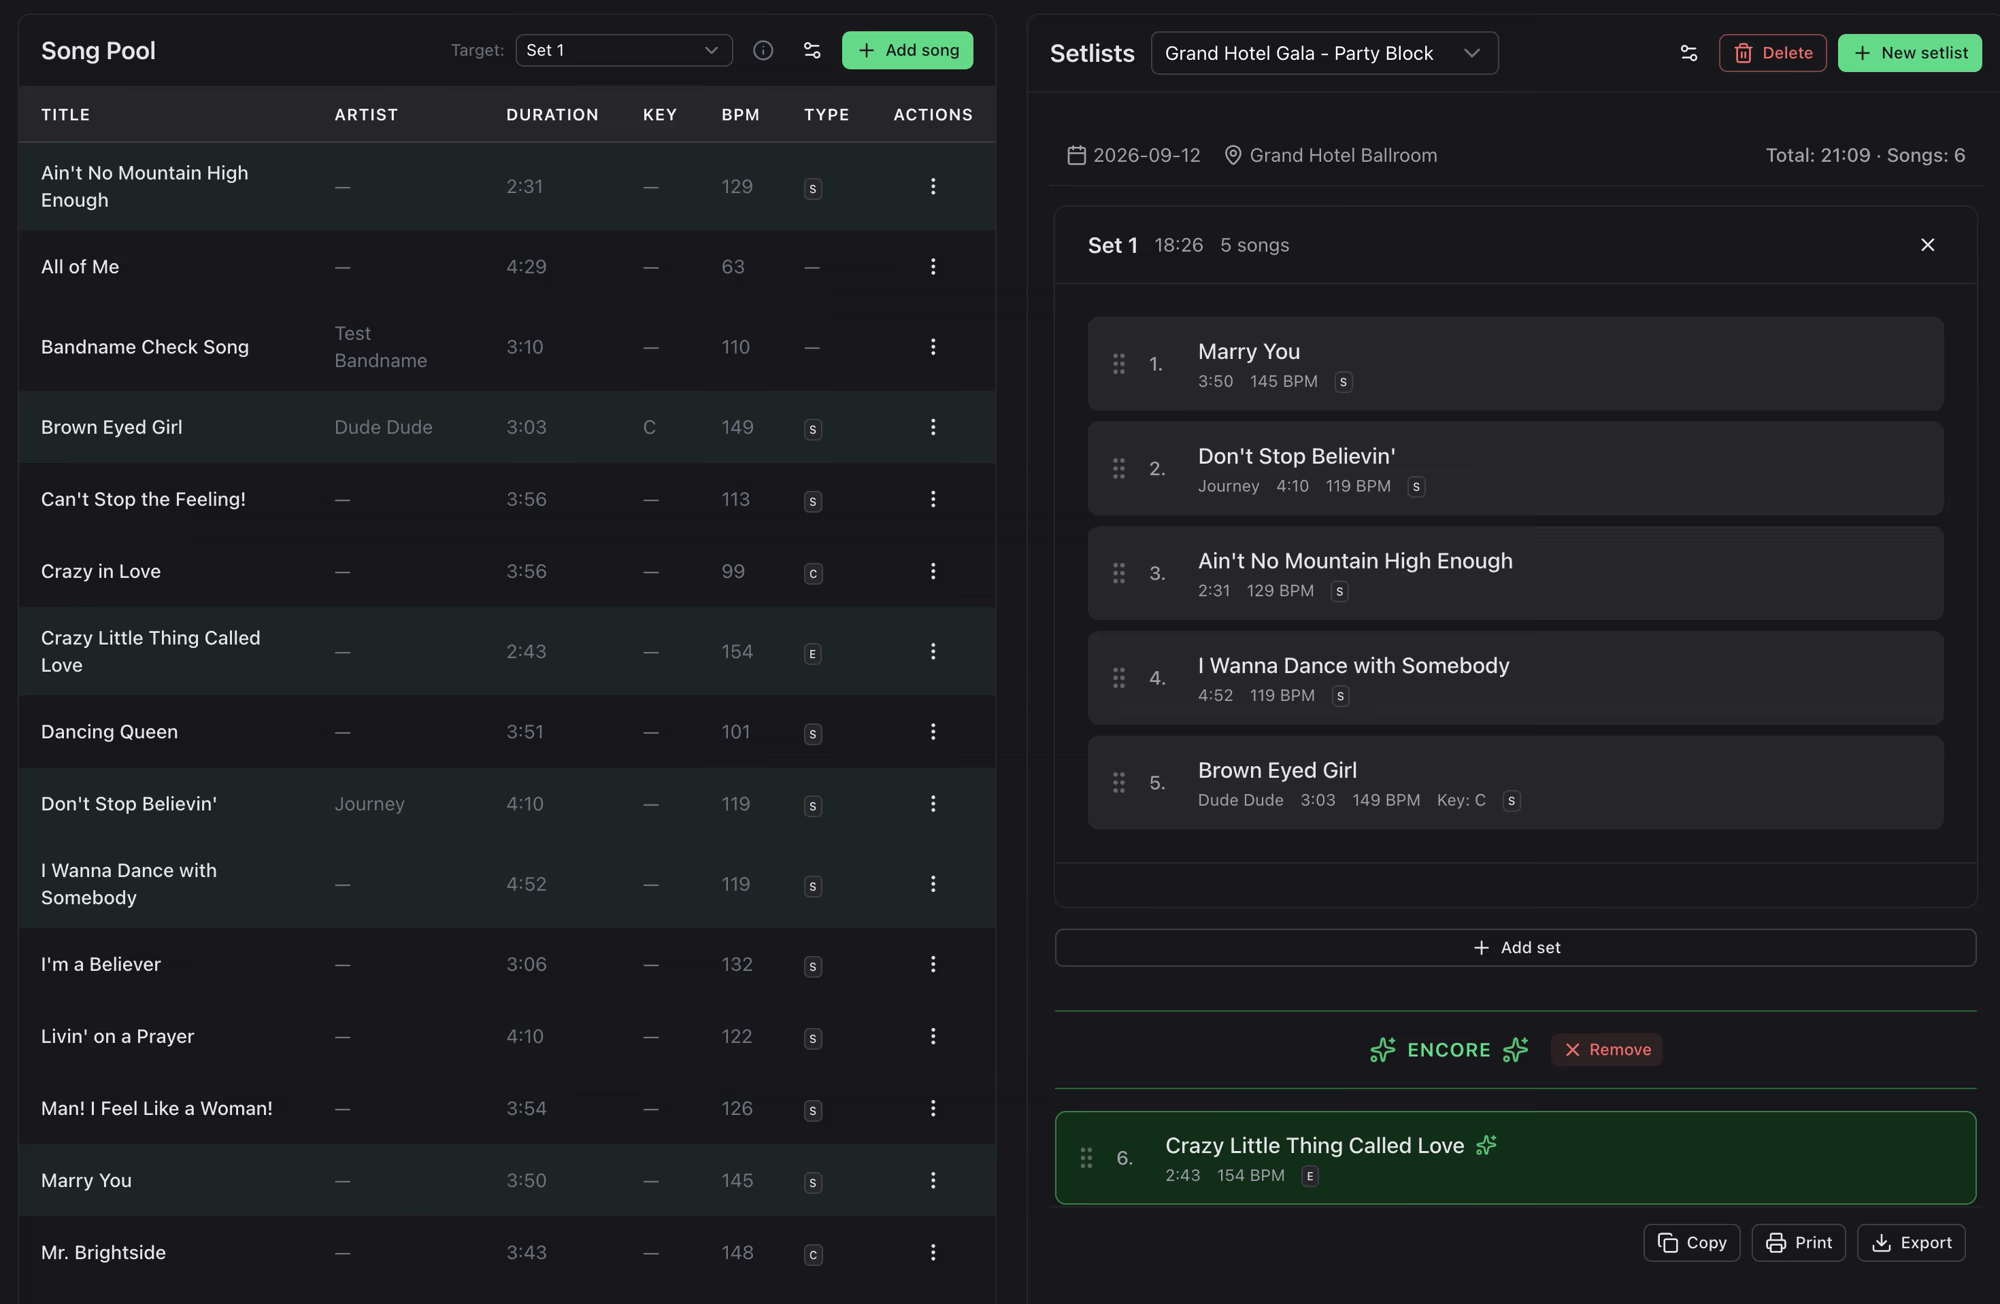Click Add set button
Screen dimensions: 2000x1304
(x=1515, y=947)
